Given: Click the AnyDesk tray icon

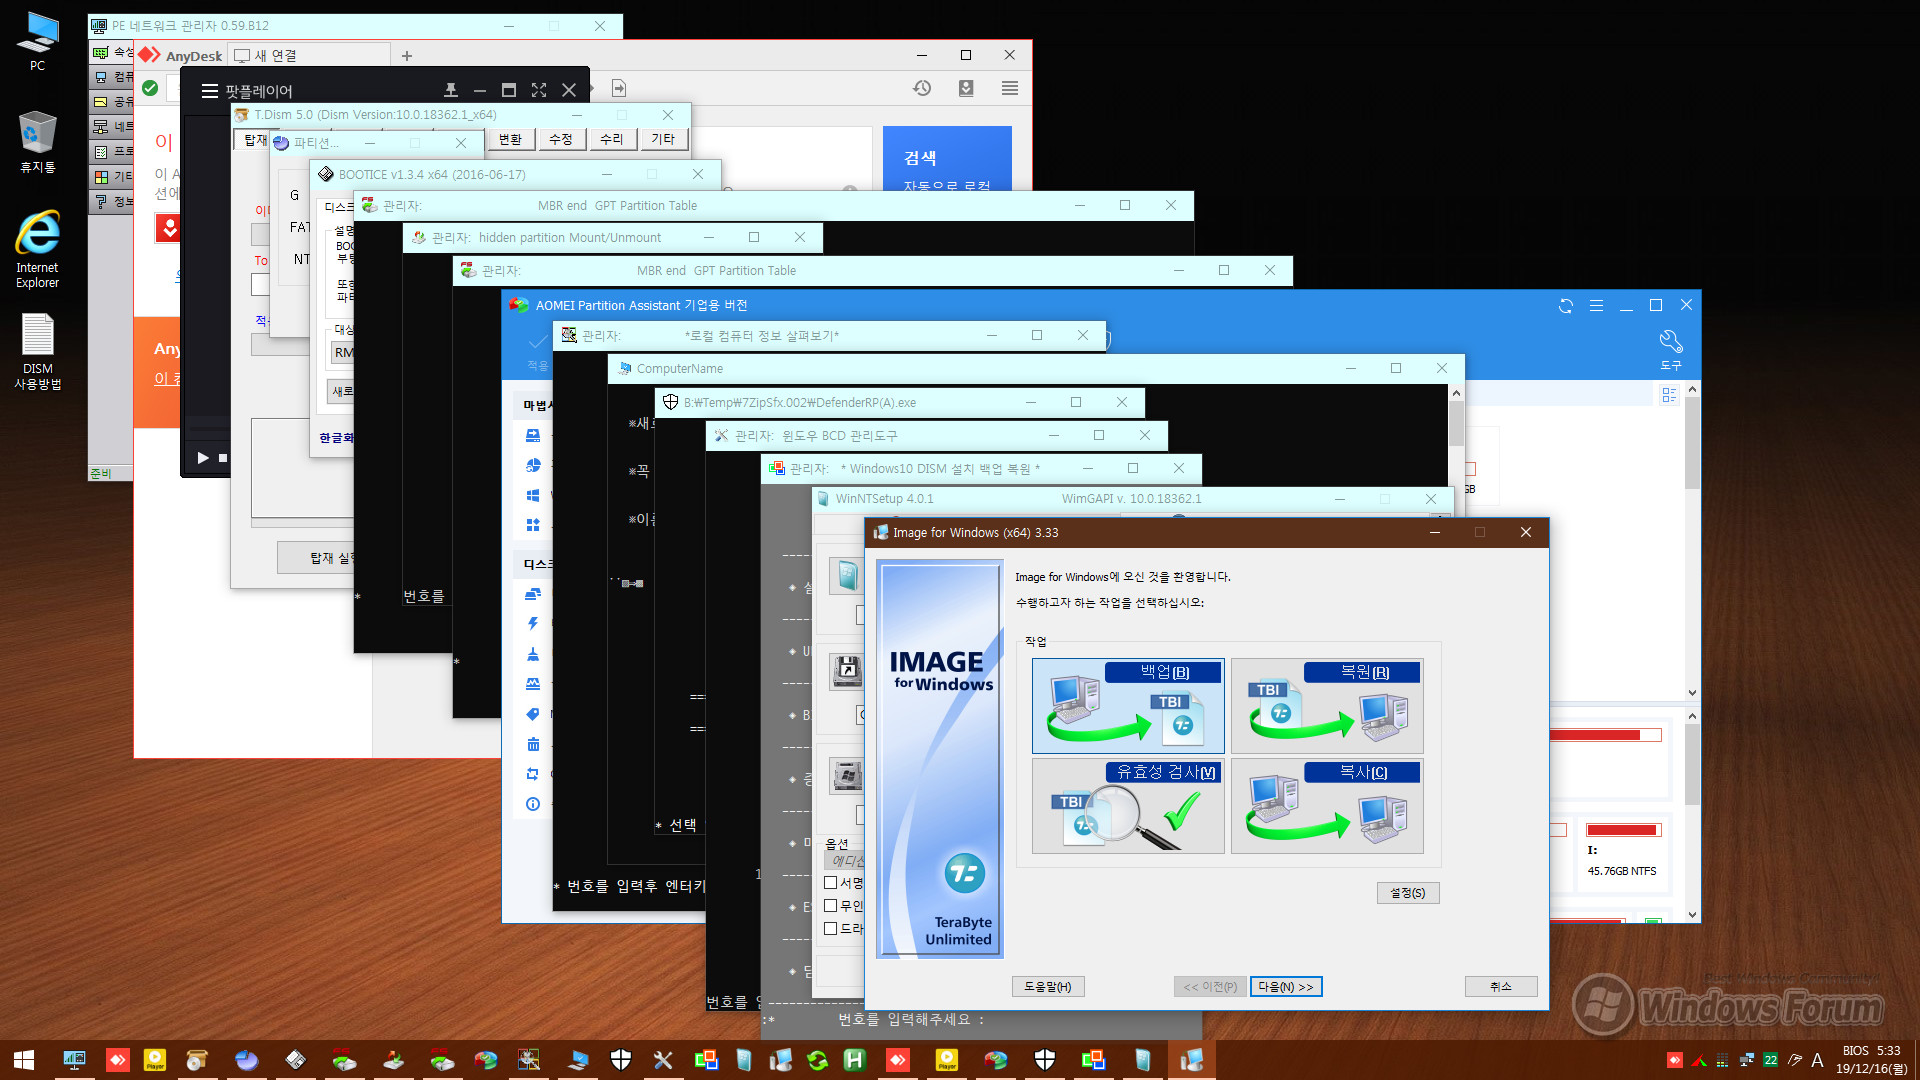Looking at the screenshot, I should pos(1675,1060).
